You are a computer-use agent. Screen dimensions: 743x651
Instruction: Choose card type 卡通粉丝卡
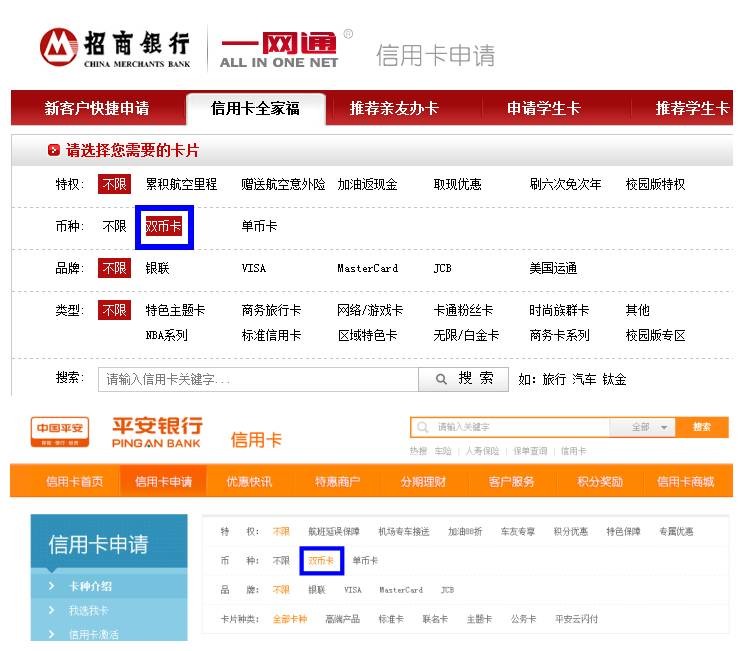coord(463,310)
